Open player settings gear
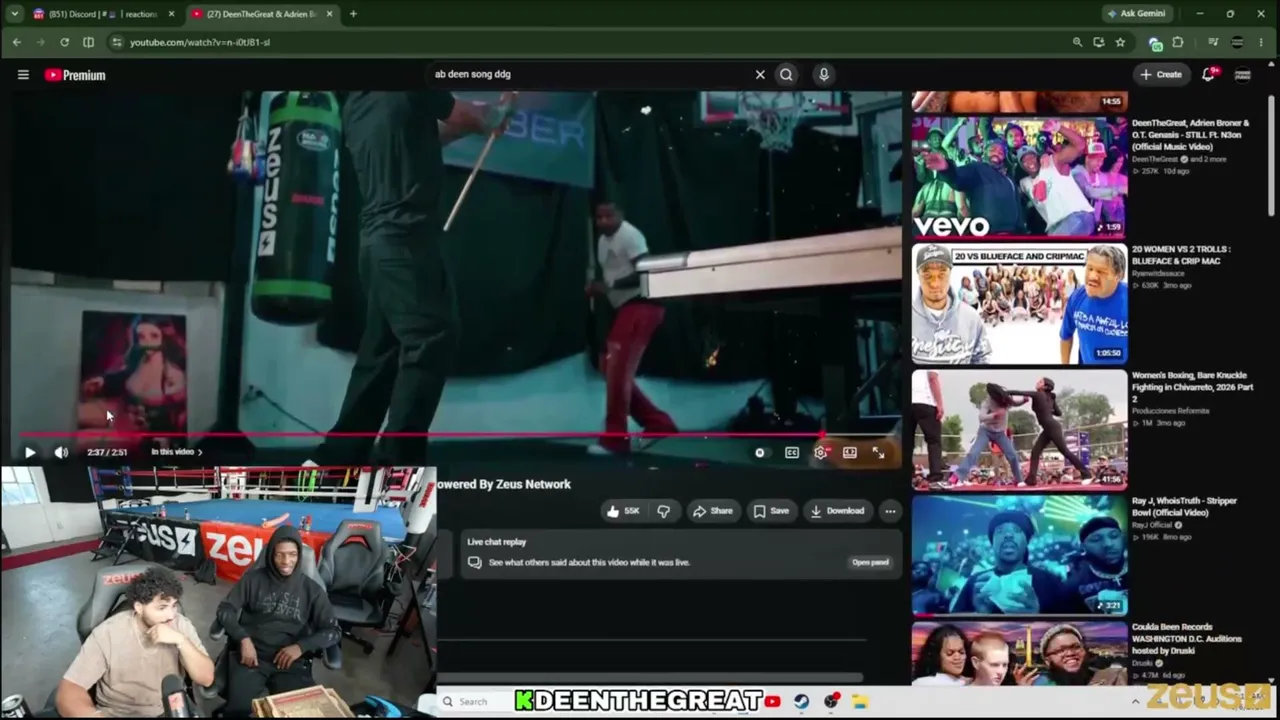 pyautogui.click(x=821, y=453)
